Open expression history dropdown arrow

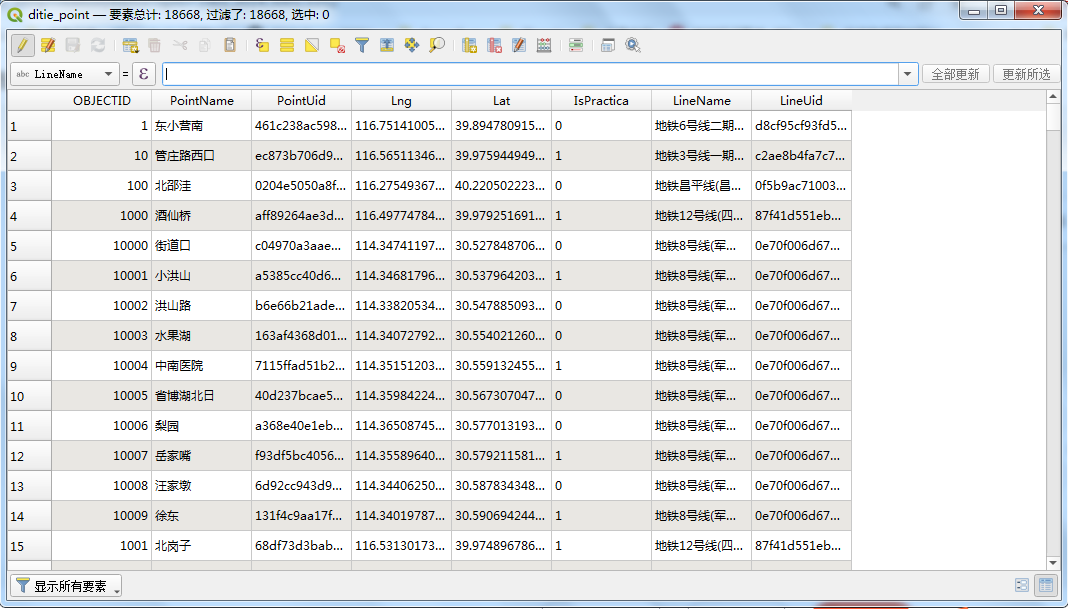[908, 73]
